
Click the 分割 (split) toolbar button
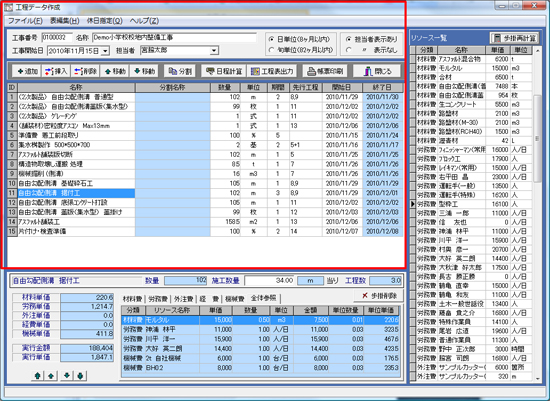point(180,71)
